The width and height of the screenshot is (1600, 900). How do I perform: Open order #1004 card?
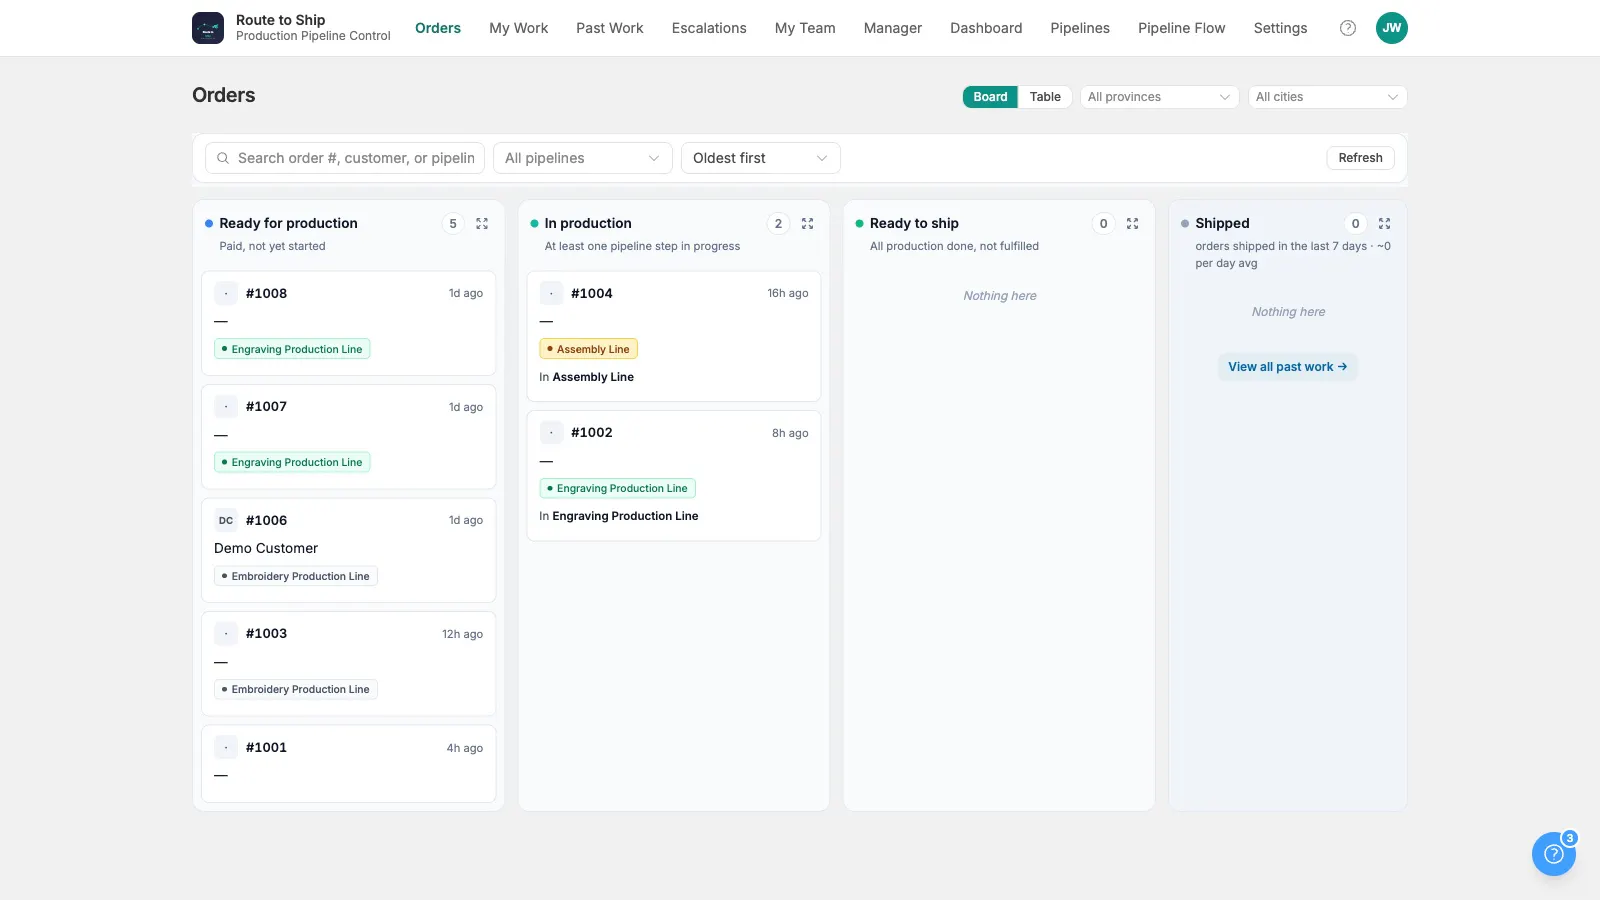(674, 336)
